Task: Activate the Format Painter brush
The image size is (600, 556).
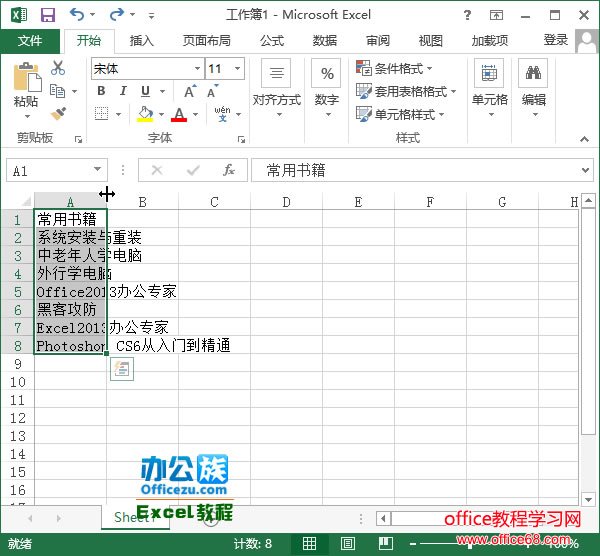Action: pos(58,113)
